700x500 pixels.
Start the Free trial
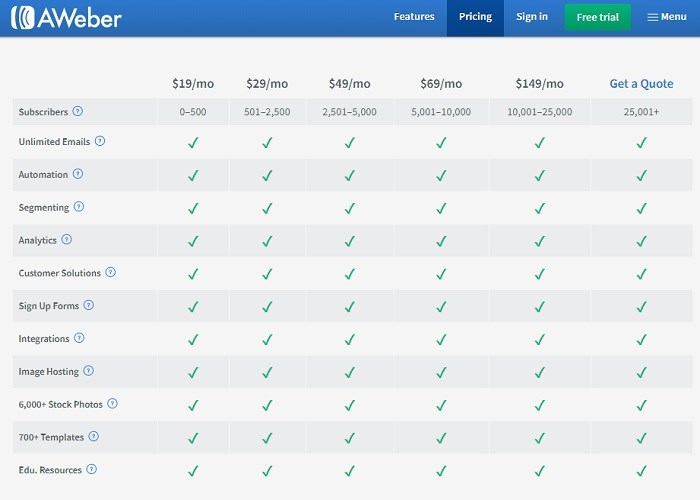pyautogui.click(x=598, y=17)
